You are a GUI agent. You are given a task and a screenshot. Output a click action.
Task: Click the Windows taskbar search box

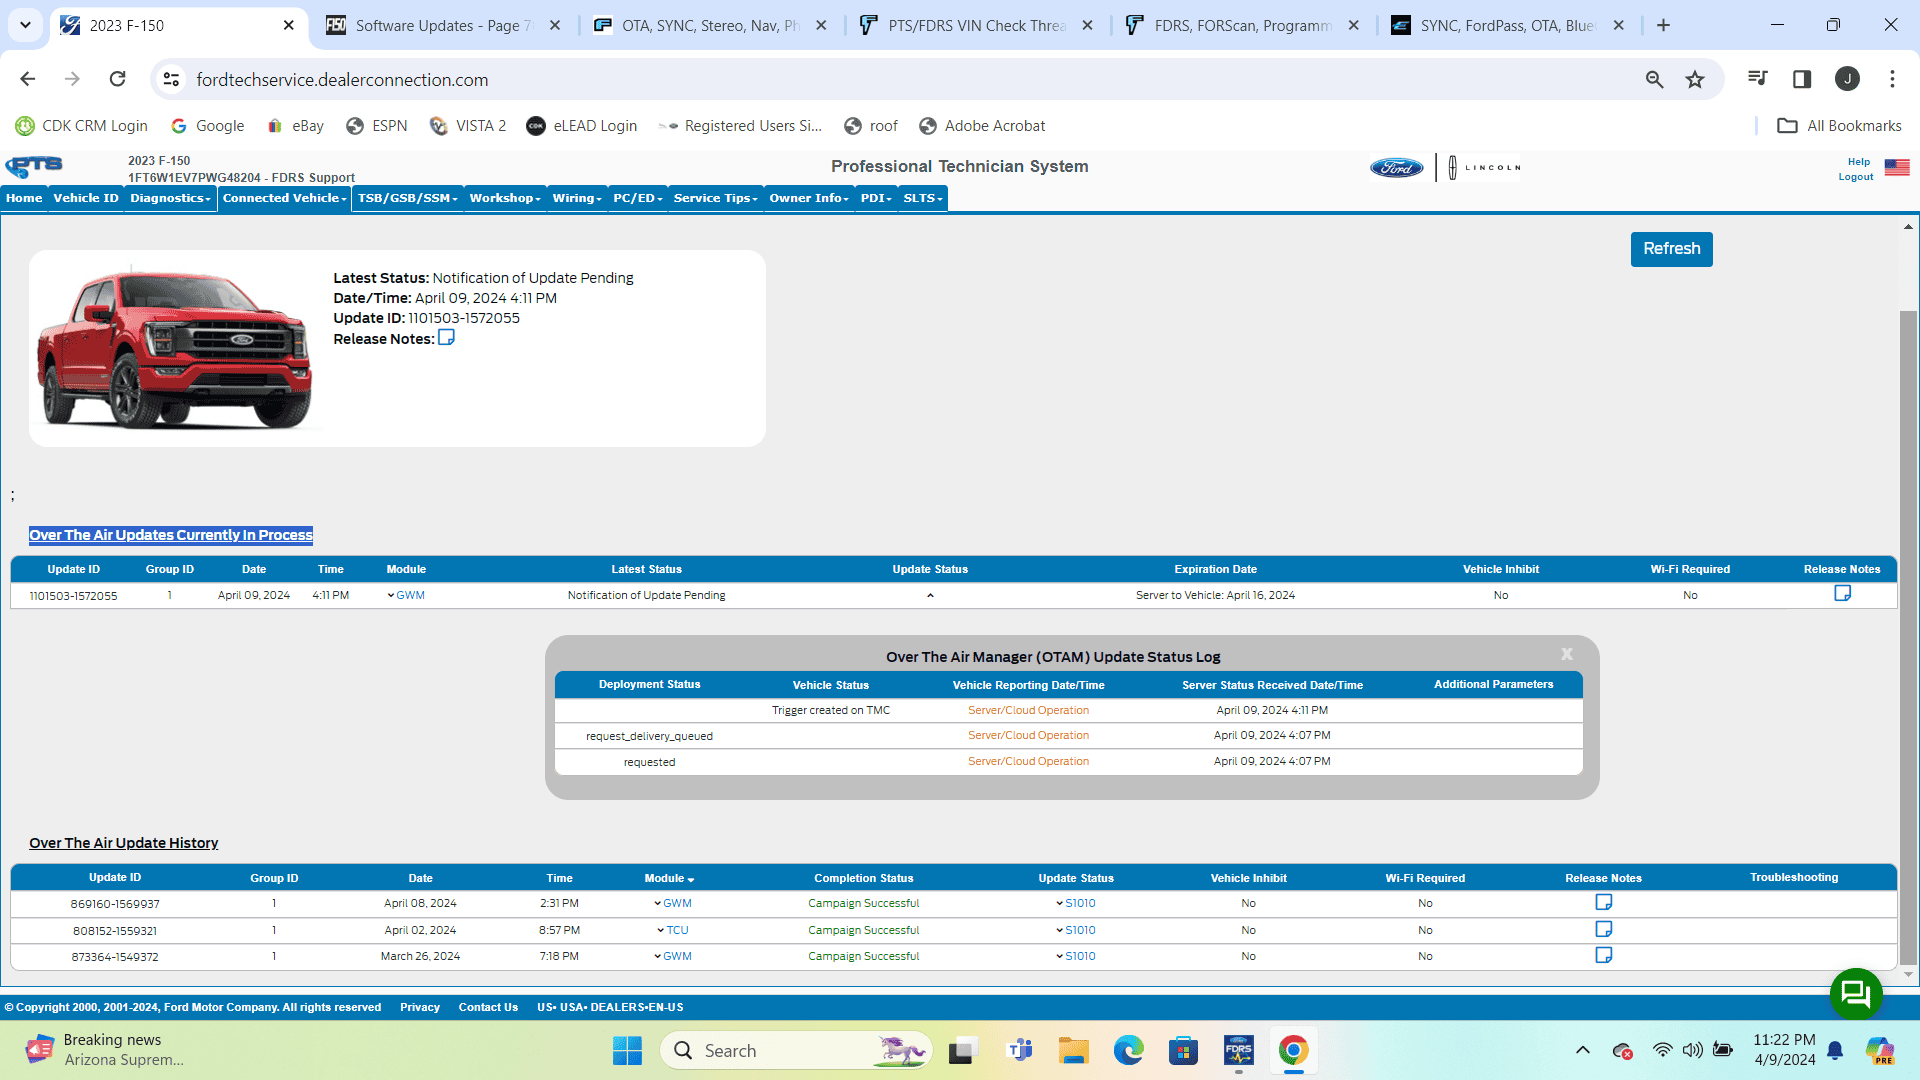coord(796,1051)
